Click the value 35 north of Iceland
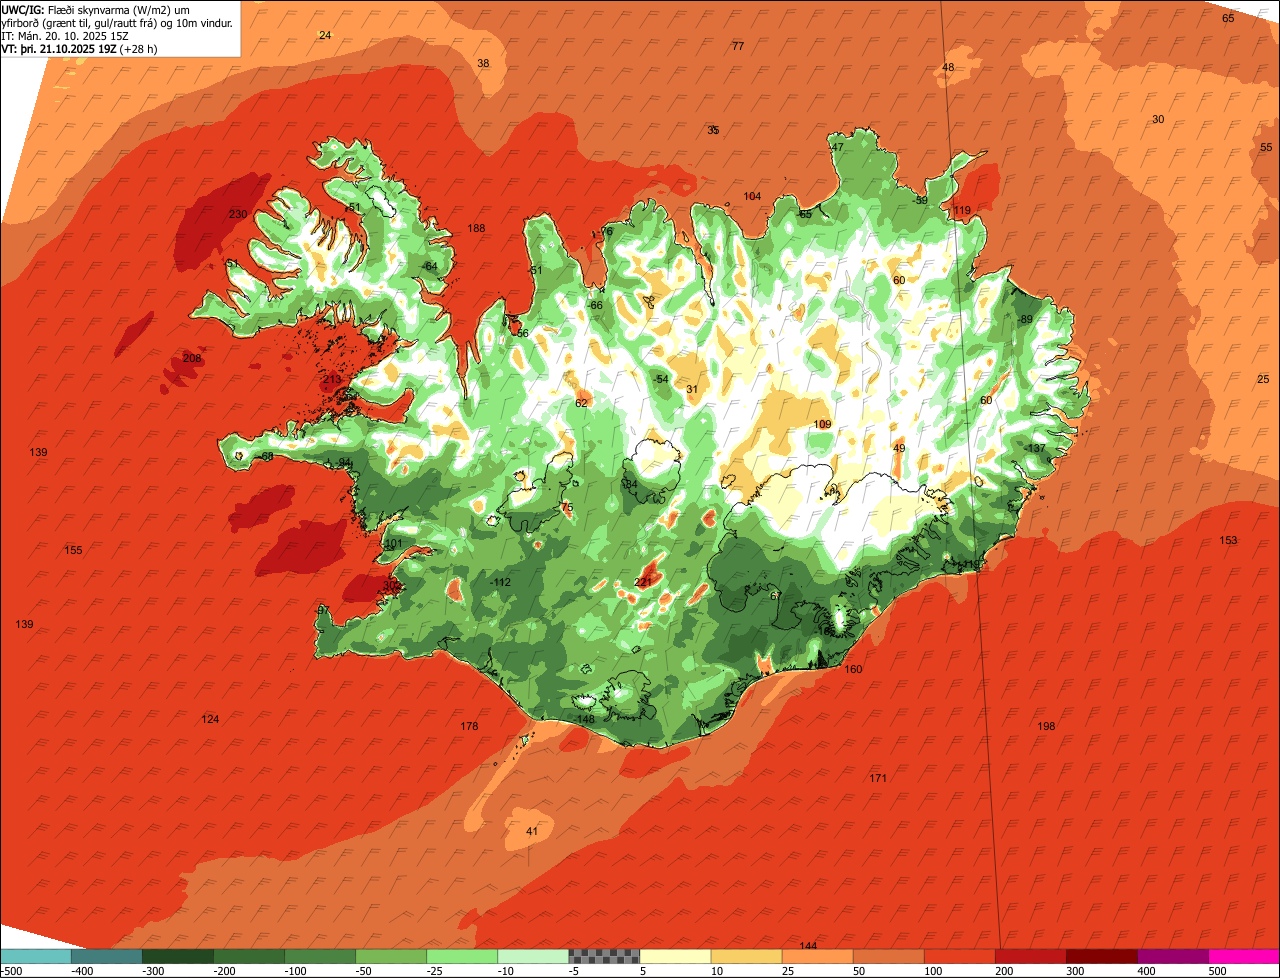Viewport: 1280px width, 978px height. click(x=713, y=131)
